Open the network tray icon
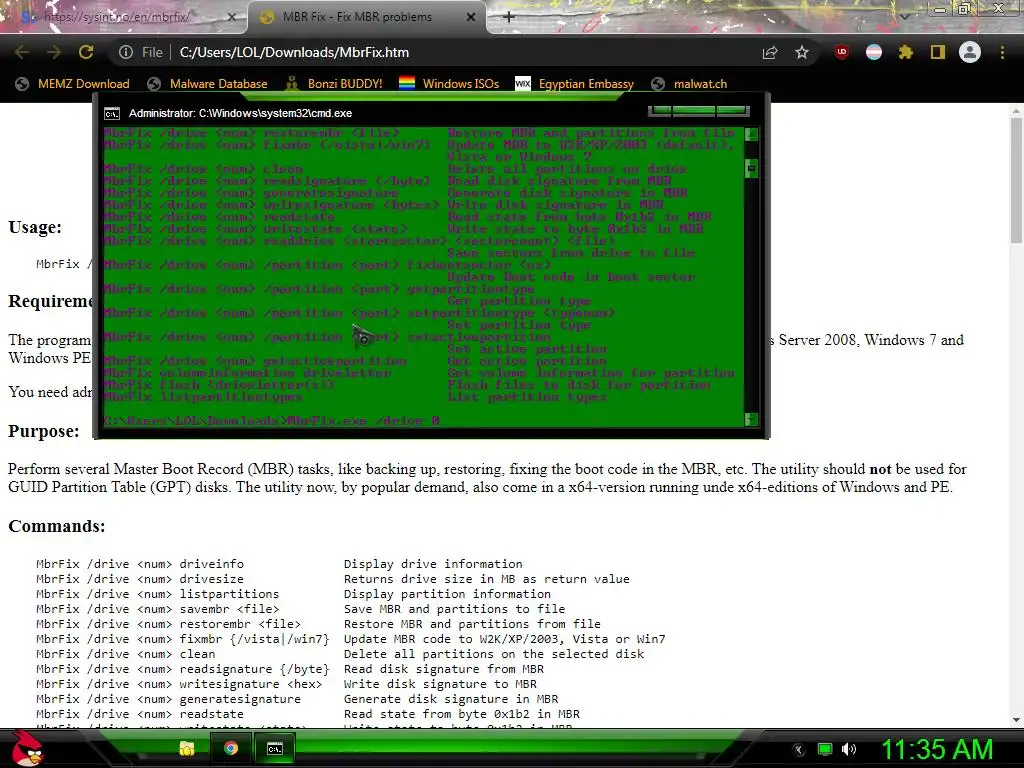 click(x=825, y=750)
